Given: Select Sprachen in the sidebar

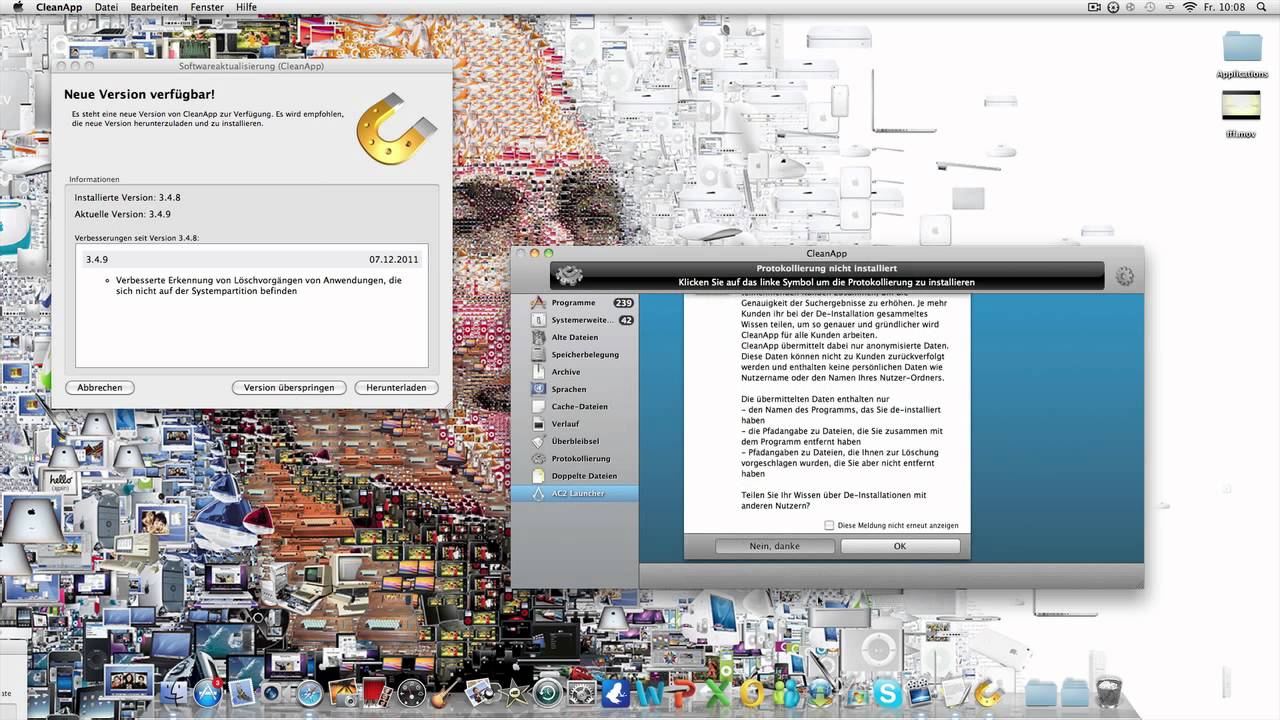Looking at the screenshot, I should click(x=575, y=389).
